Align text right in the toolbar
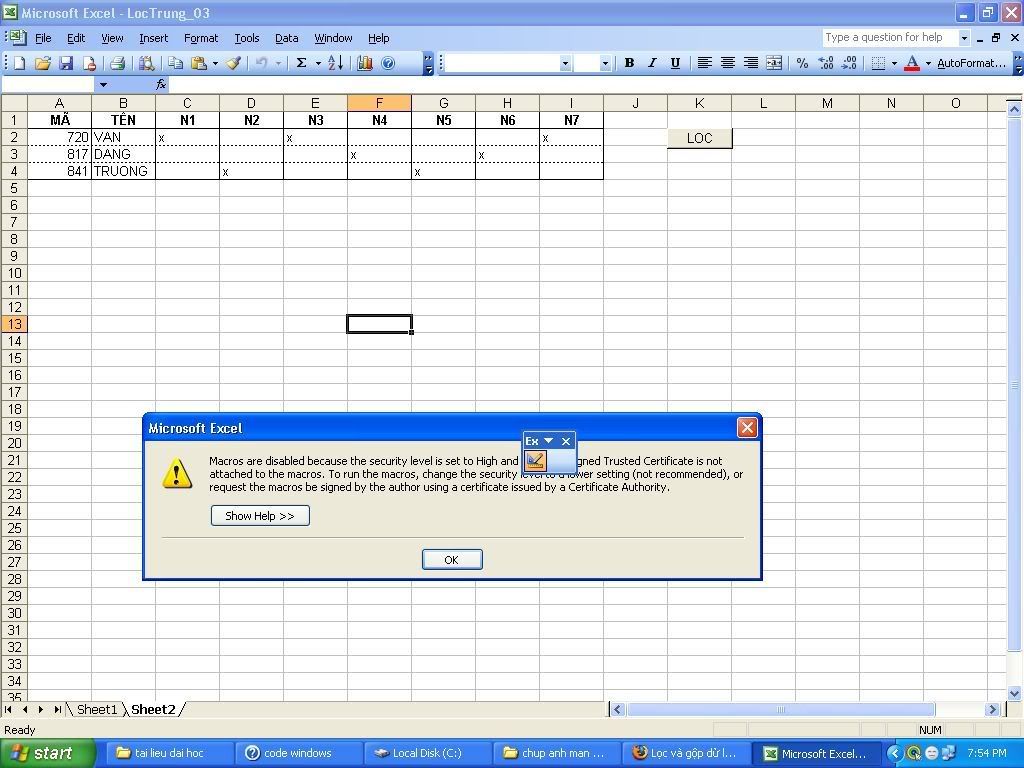The height and width of the screenshot is (768, 1024). click(751, 63)
